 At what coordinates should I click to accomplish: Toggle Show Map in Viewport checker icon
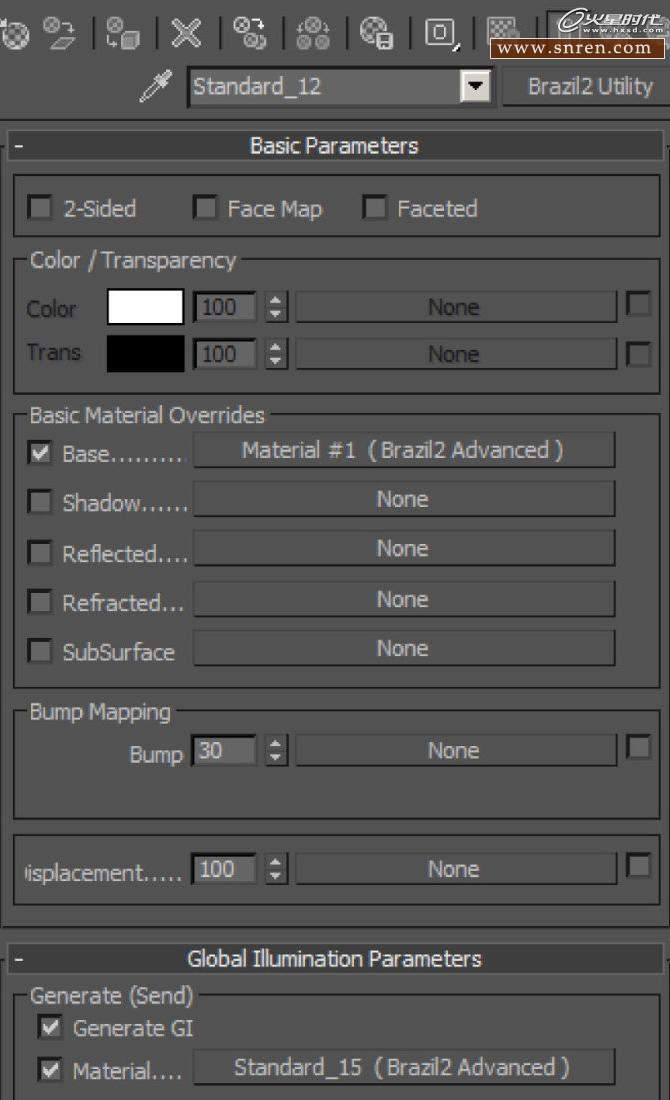click(503, 29)
